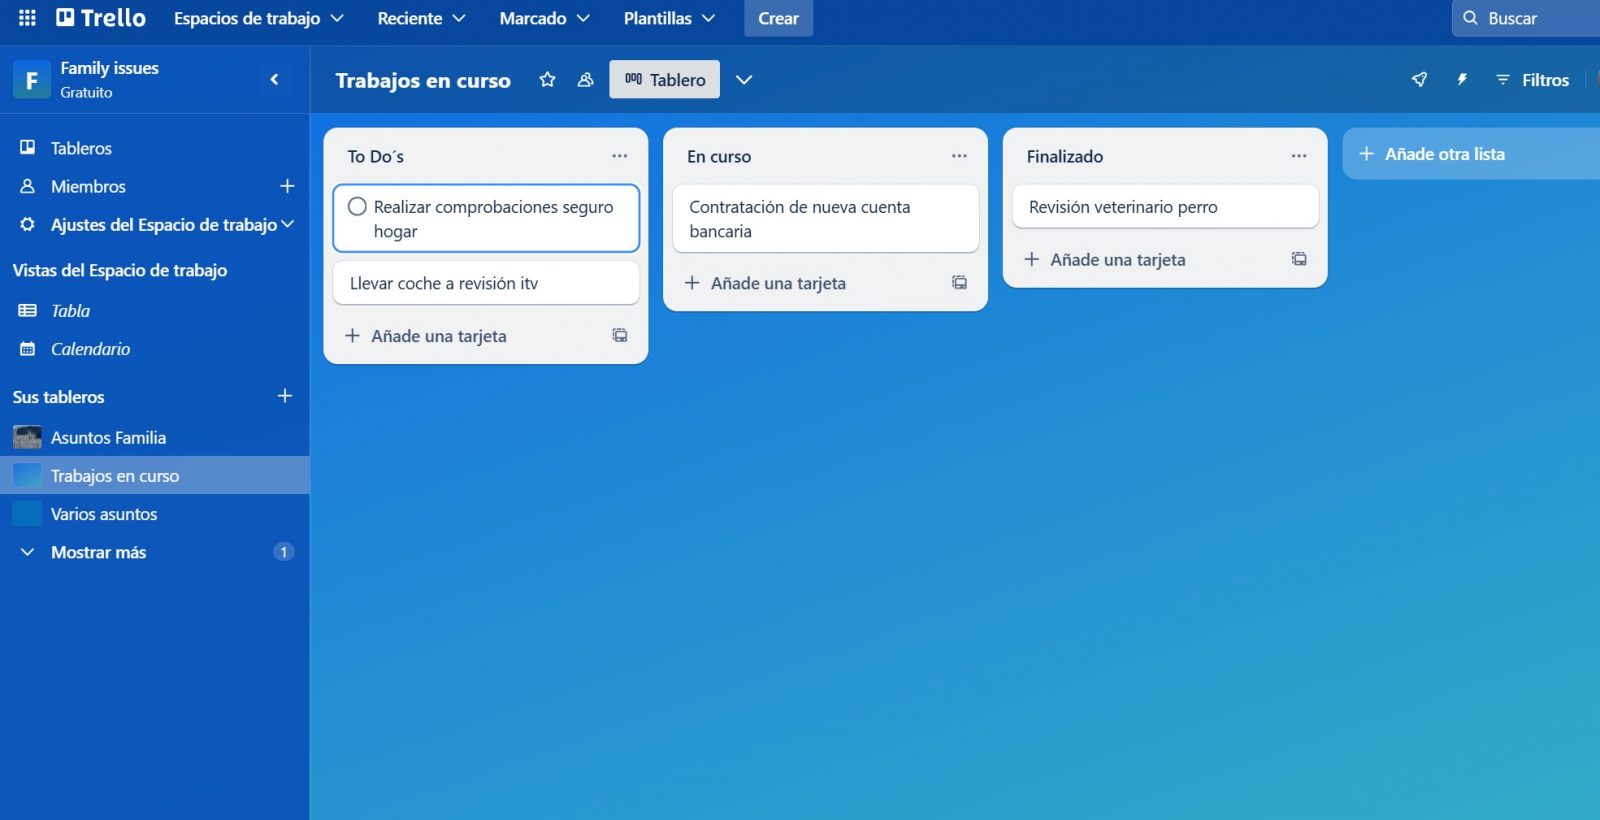Open Marcado dropdown menu
1600x820 pixels.
[544, 18]
